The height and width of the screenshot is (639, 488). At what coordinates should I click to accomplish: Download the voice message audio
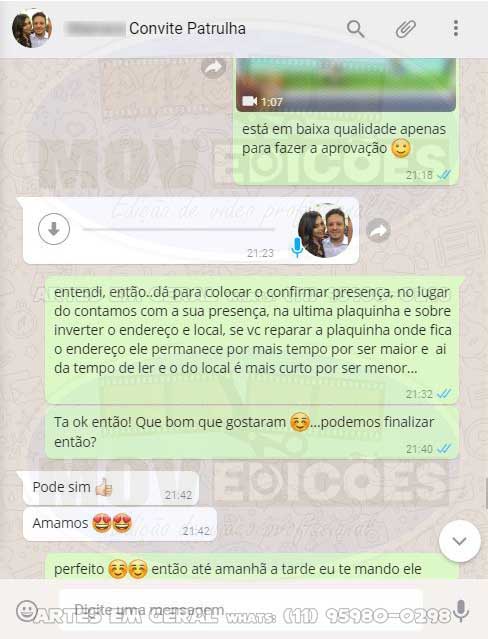54,229
